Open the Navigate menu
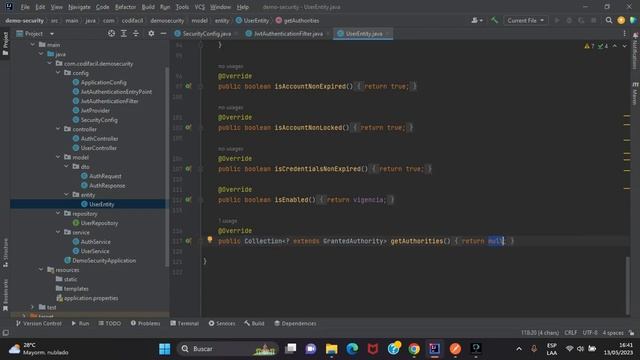The image size is (640, 360). pos(79,7)
